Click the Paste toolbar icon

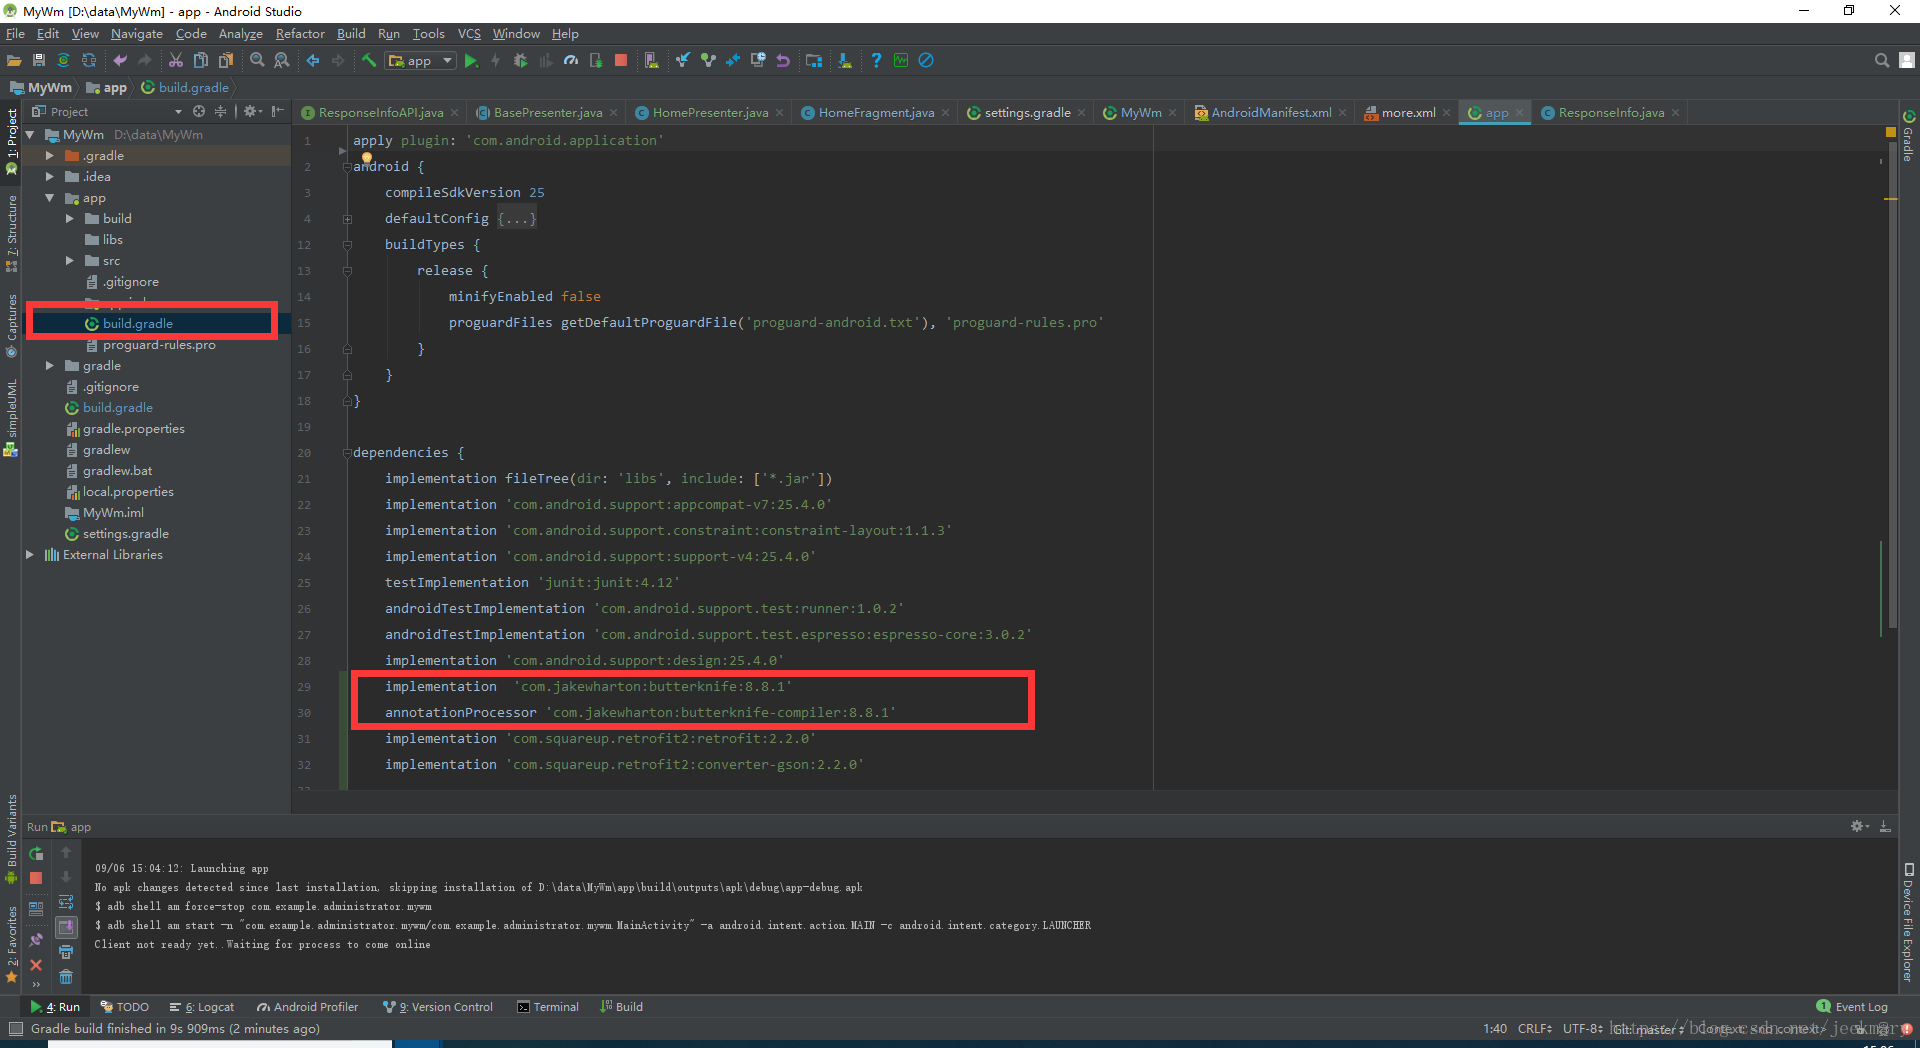click(x=226, y=61)
